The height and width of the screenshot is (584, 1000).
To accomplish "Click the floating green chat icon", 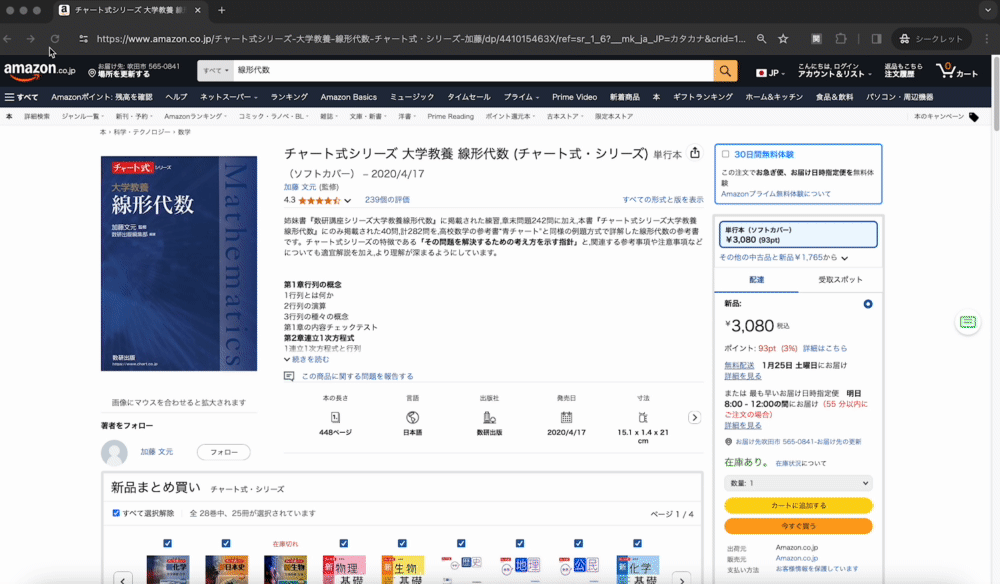I will coord(968,322).
